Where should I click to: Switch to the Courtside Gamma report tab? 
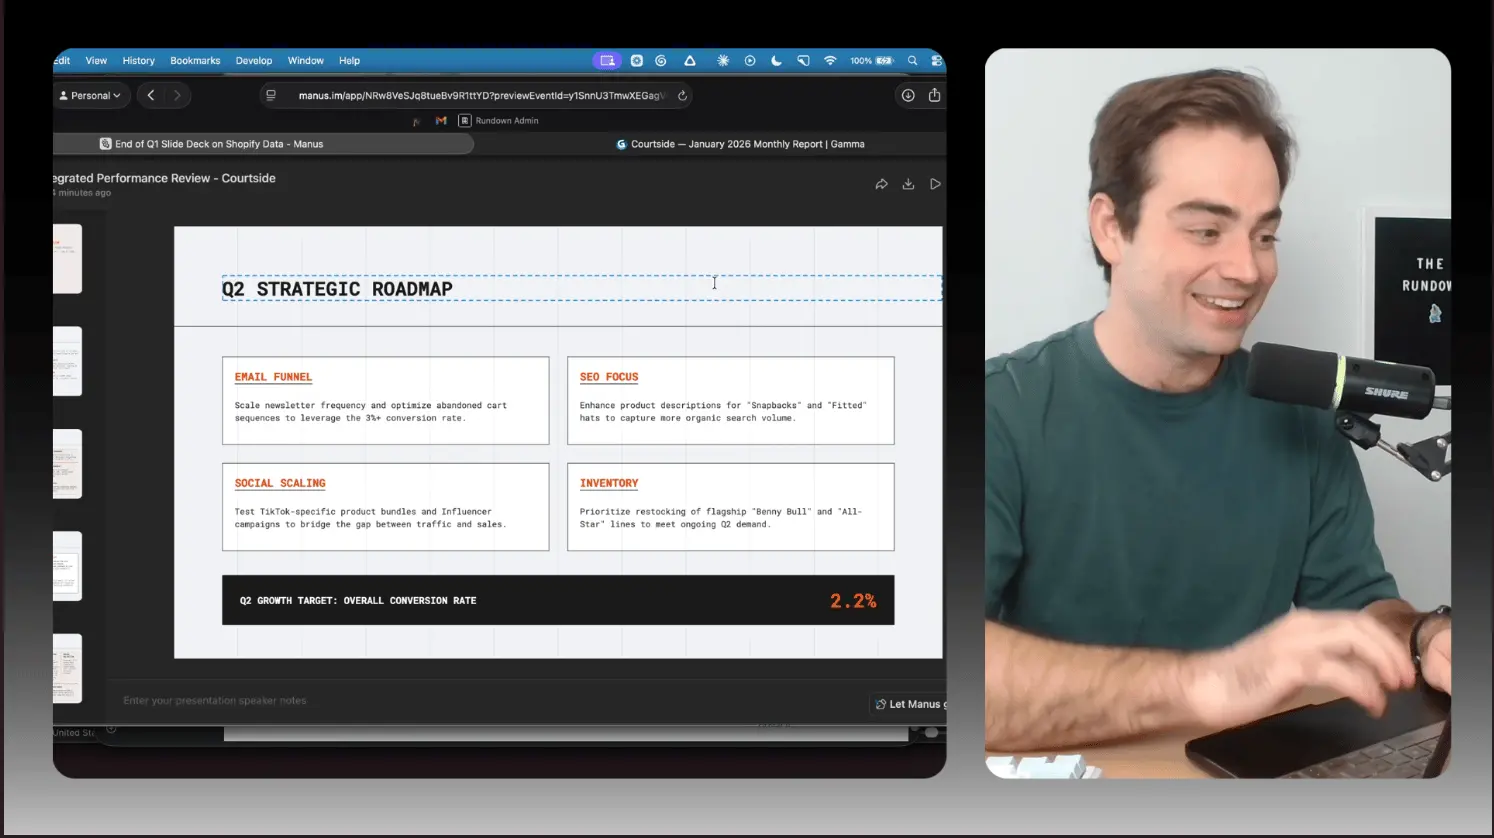tap(740, 144)
